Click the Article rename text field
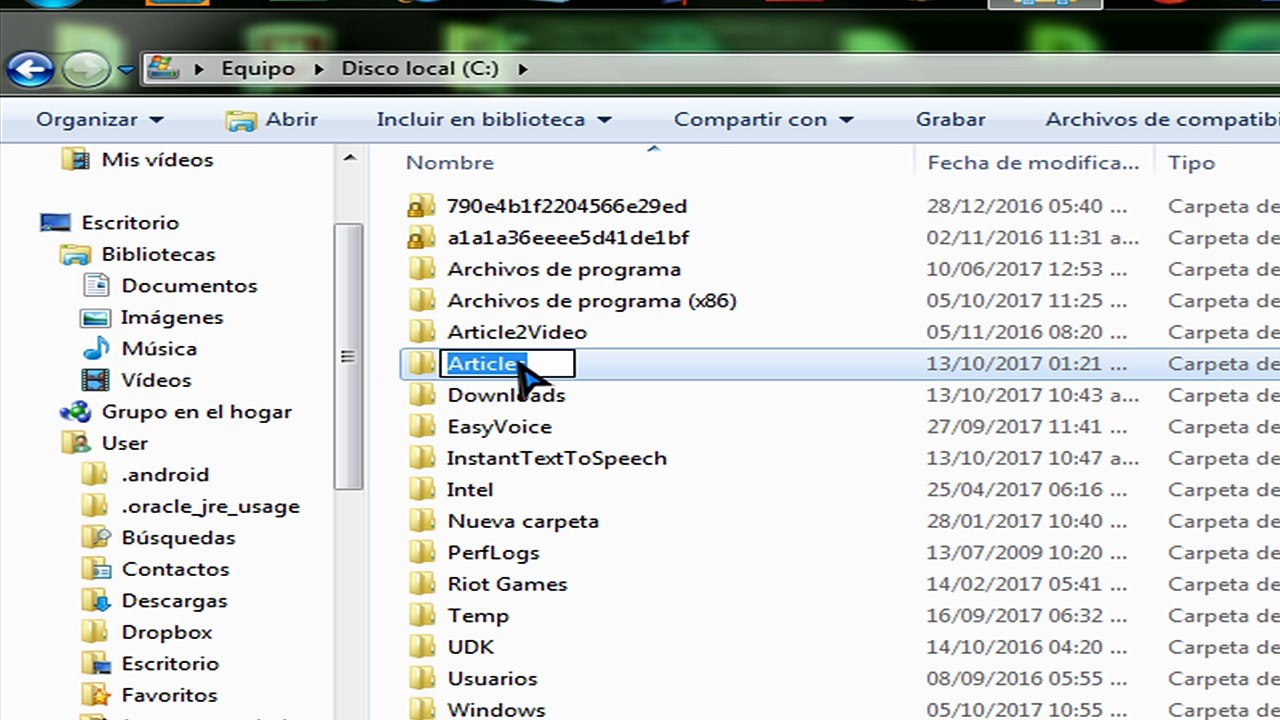Image resolution: width=1280 pixels, height=720 pixels. pos(508,364)
